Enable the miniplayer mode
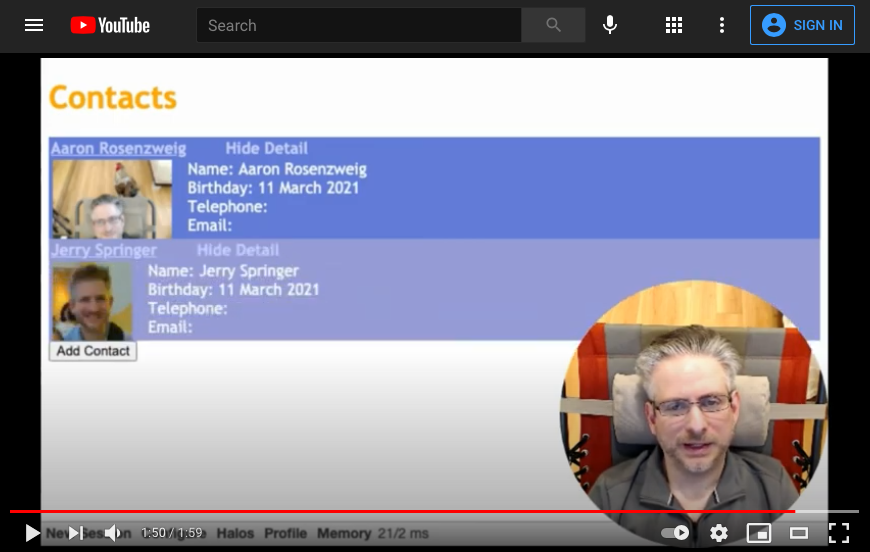This screenshot has height=552, width=870. tap(758, 533)
